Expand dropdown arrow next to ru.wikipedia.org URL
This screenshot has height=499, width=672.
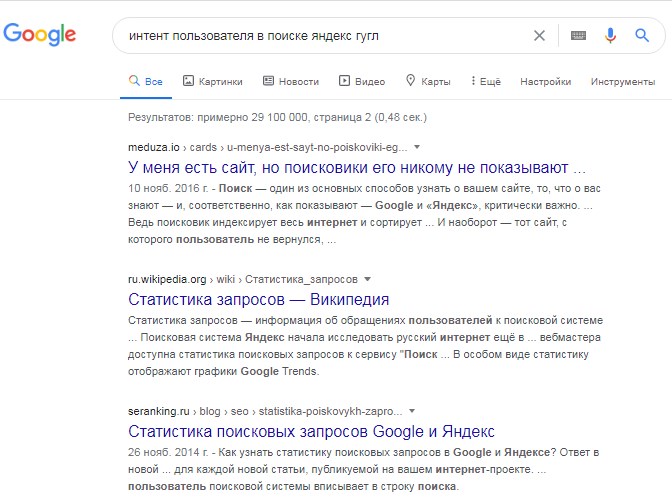click(x=367, y=279)
